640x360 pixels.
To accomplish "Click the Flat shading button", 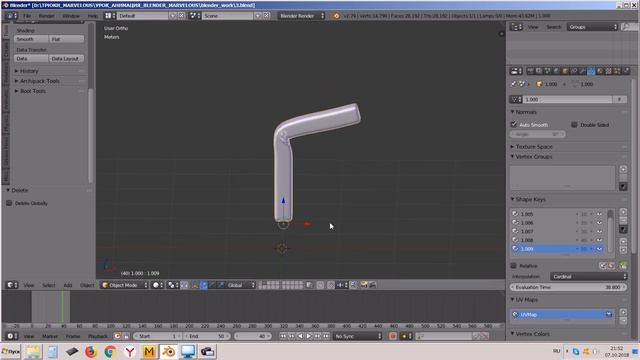I will [67, 39].
